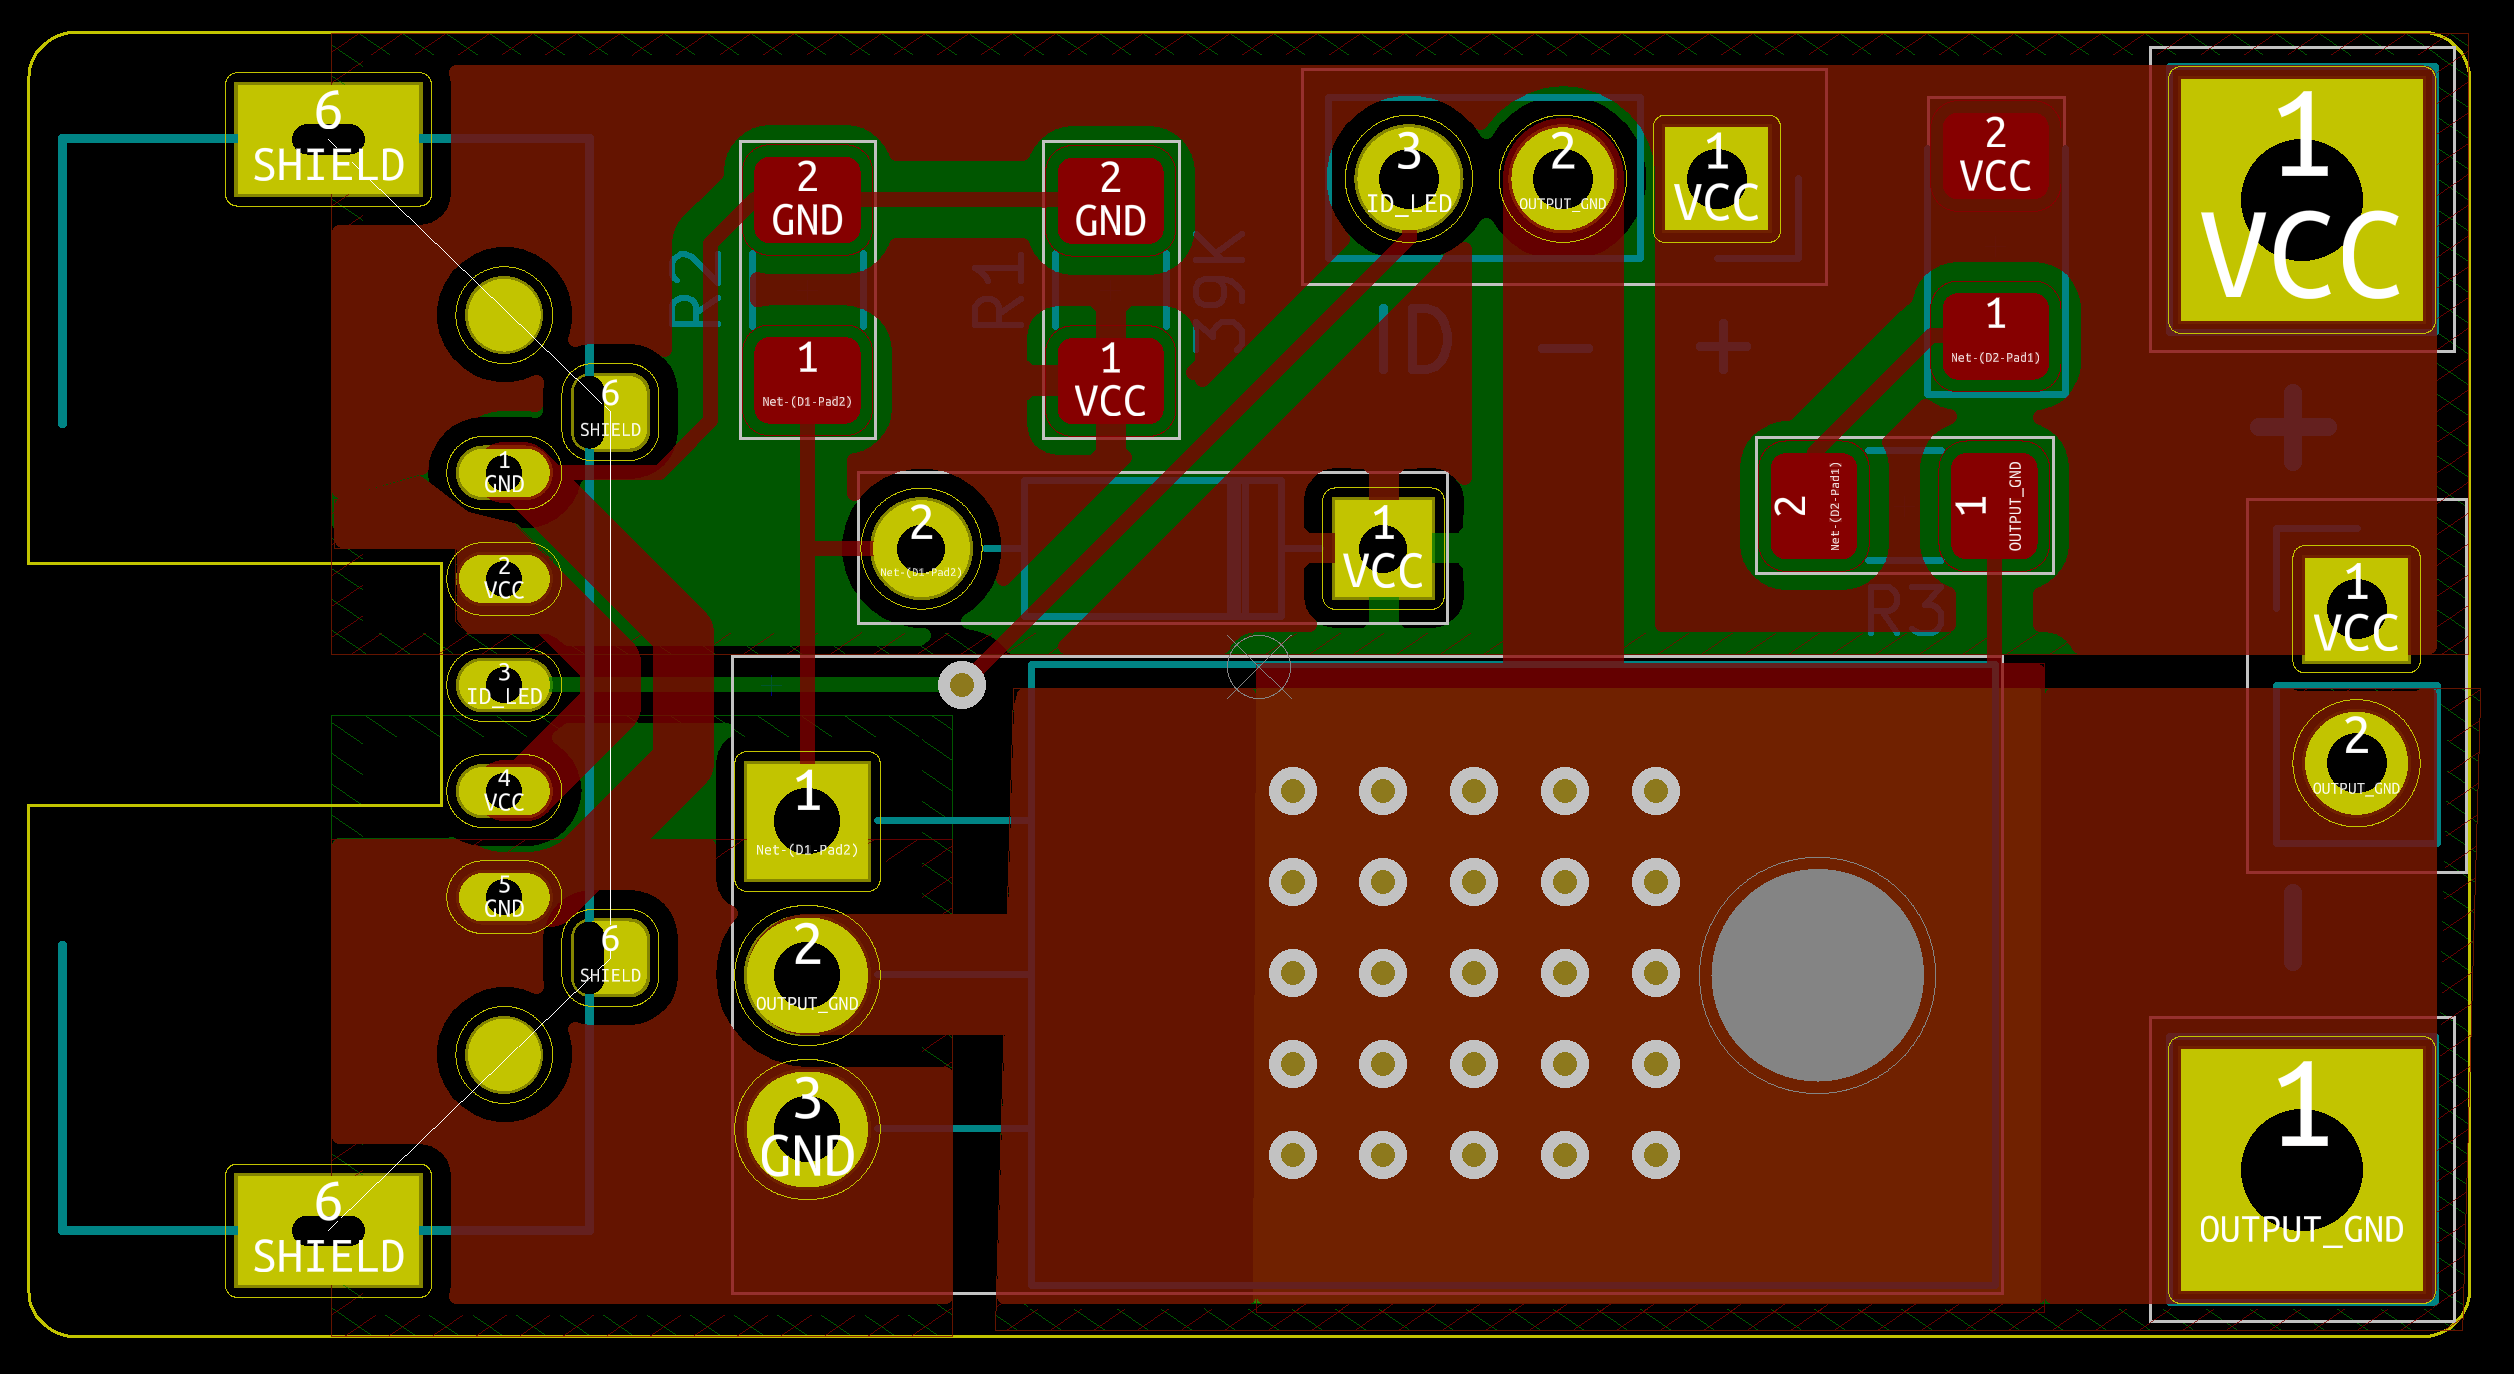
Task: Select right-side connector pad 1 VCC
Action: [2356, 609]
